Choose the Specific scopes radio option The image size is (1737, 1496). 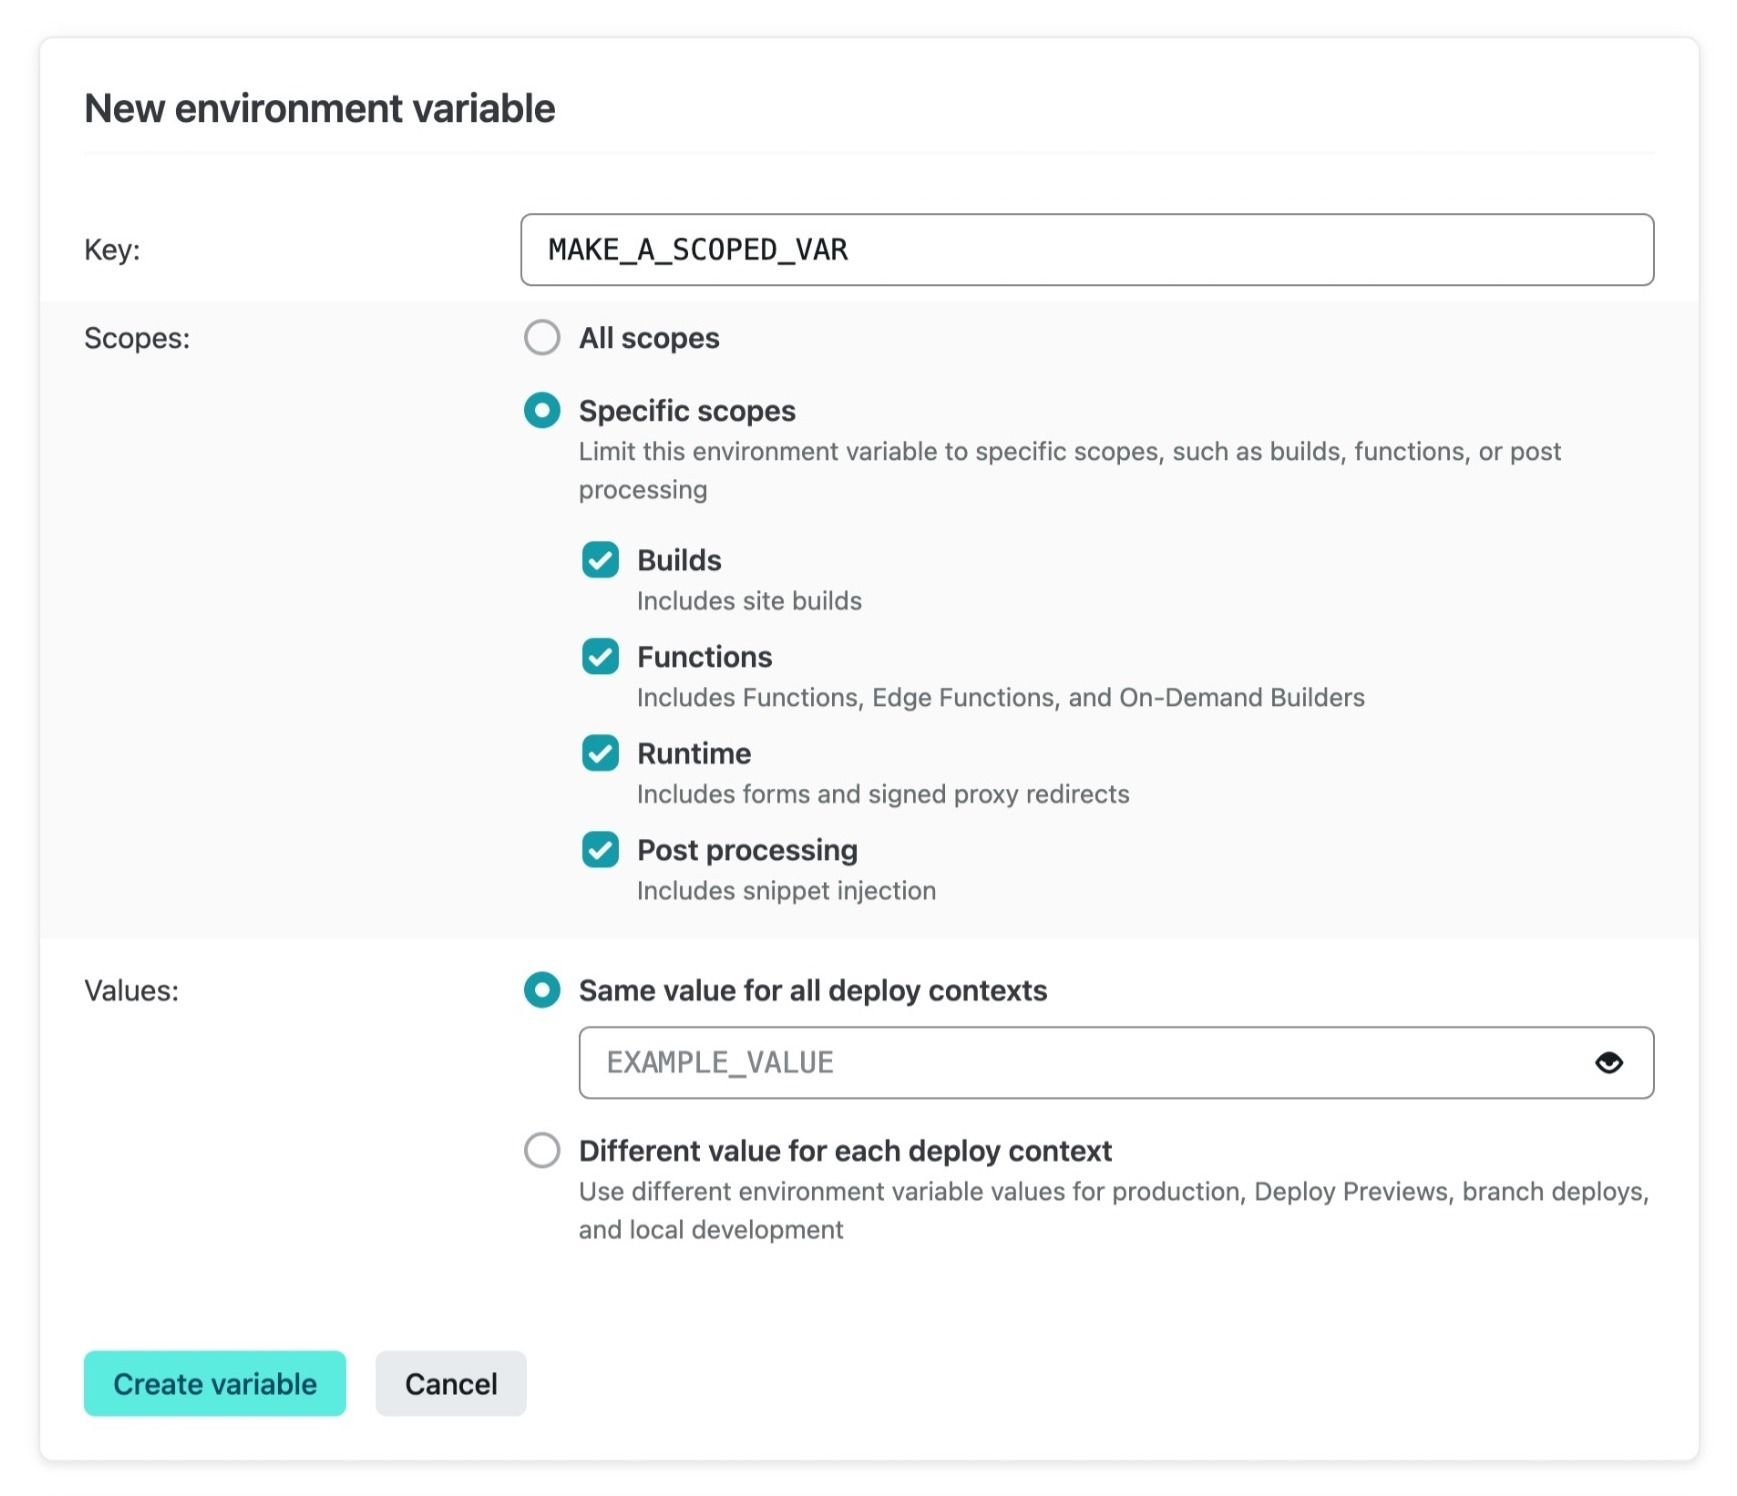click(x=542, y=410)
